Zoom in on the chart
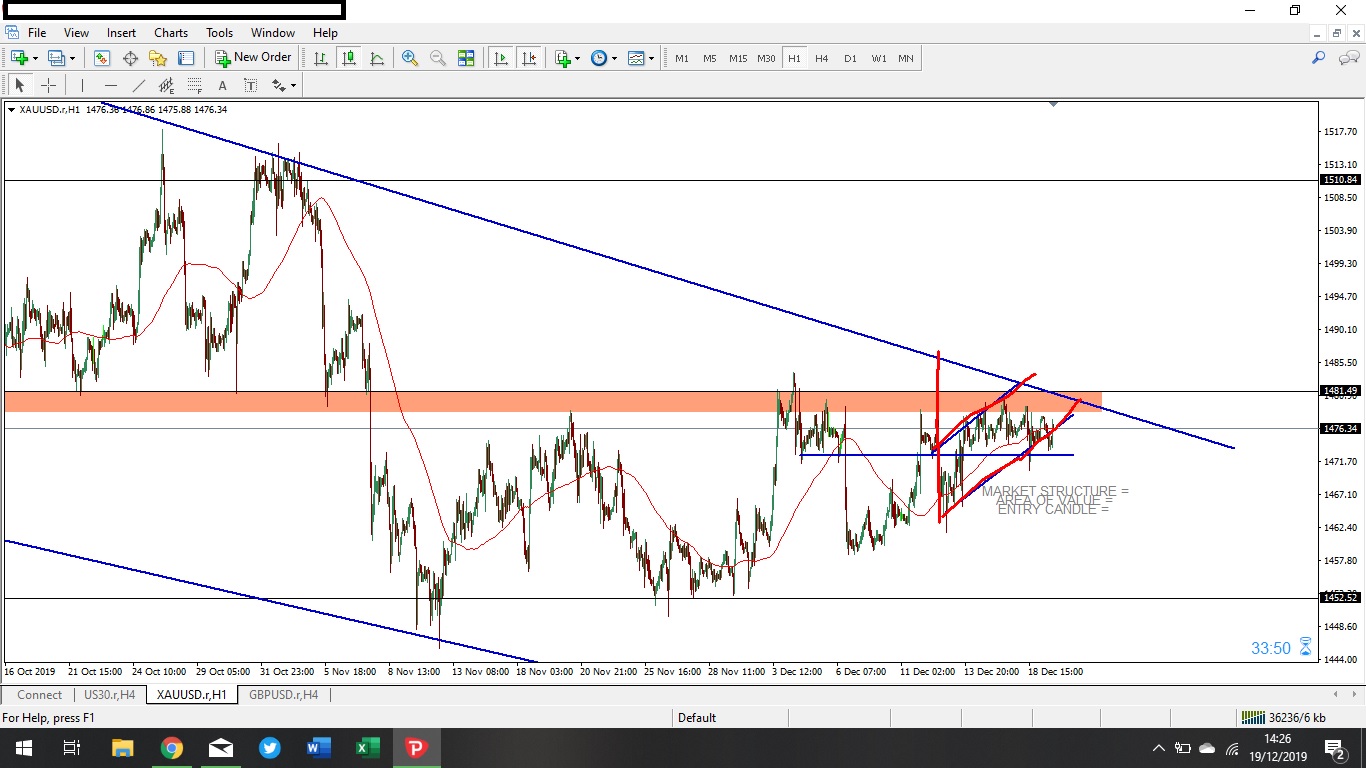 408,59
